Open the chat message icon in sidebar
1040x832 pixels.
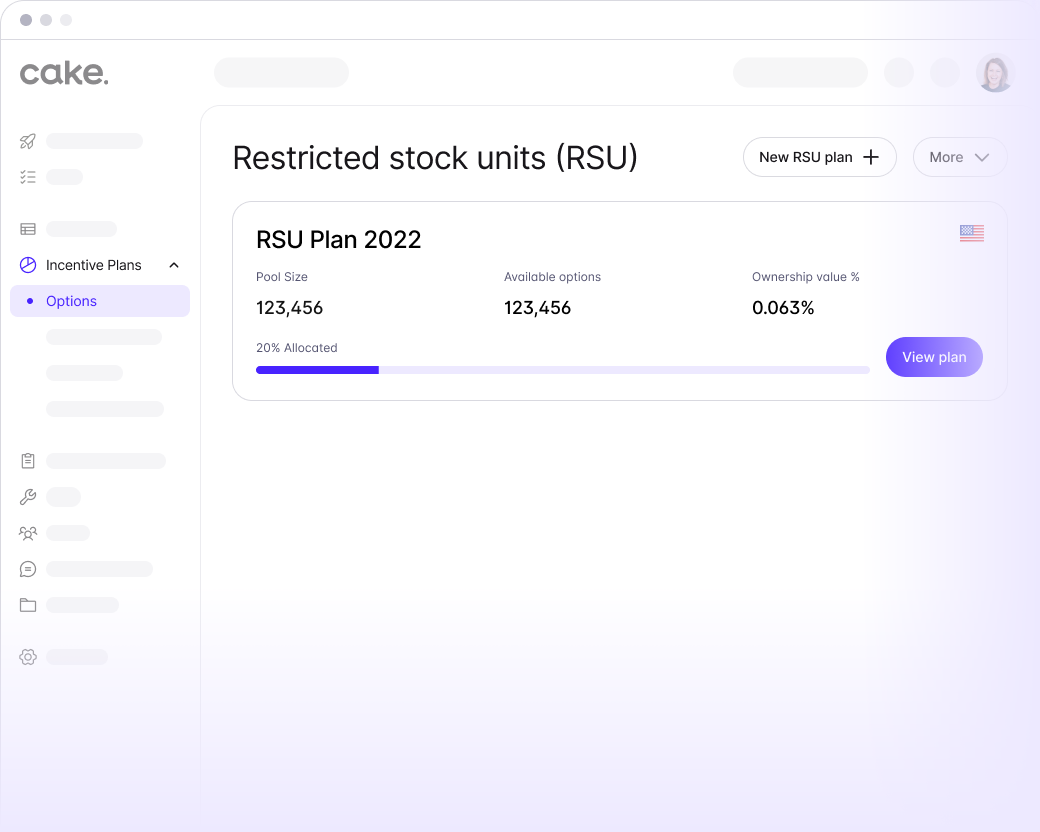point(27,569)
